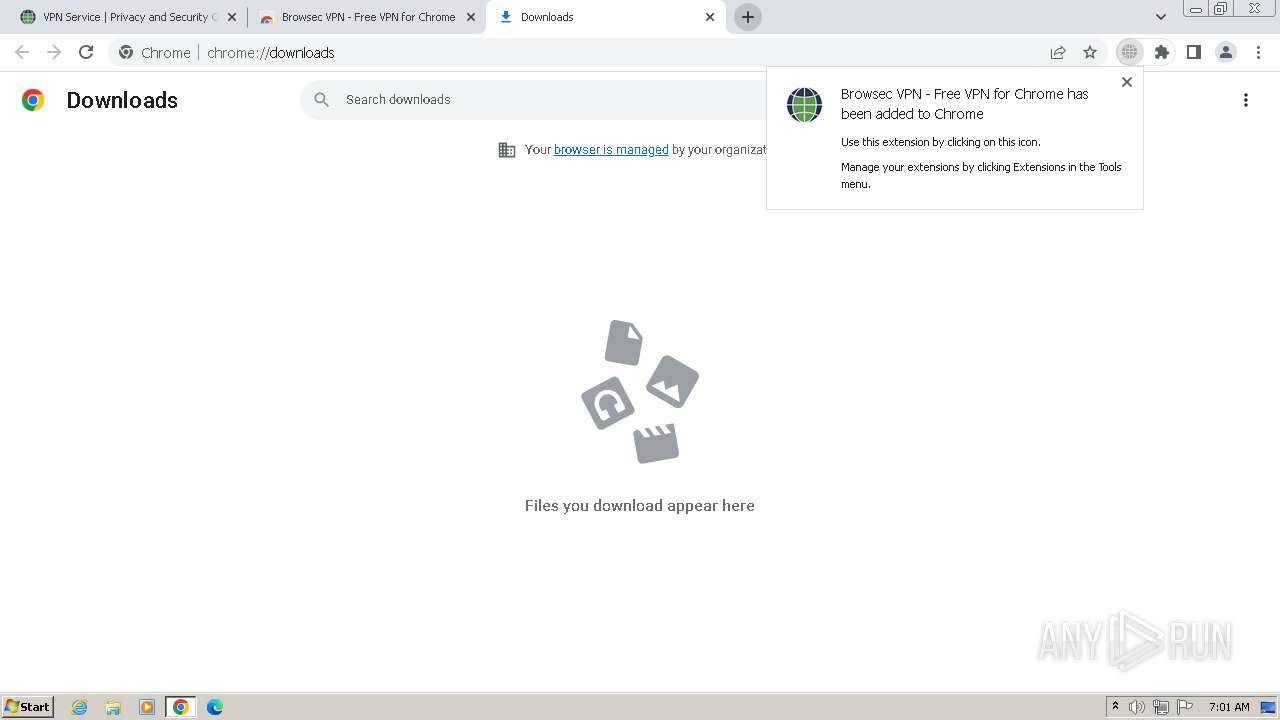Dismiss the Browsec extension added popup
Screen dimensions: 1280x720
coord(1127,82)
